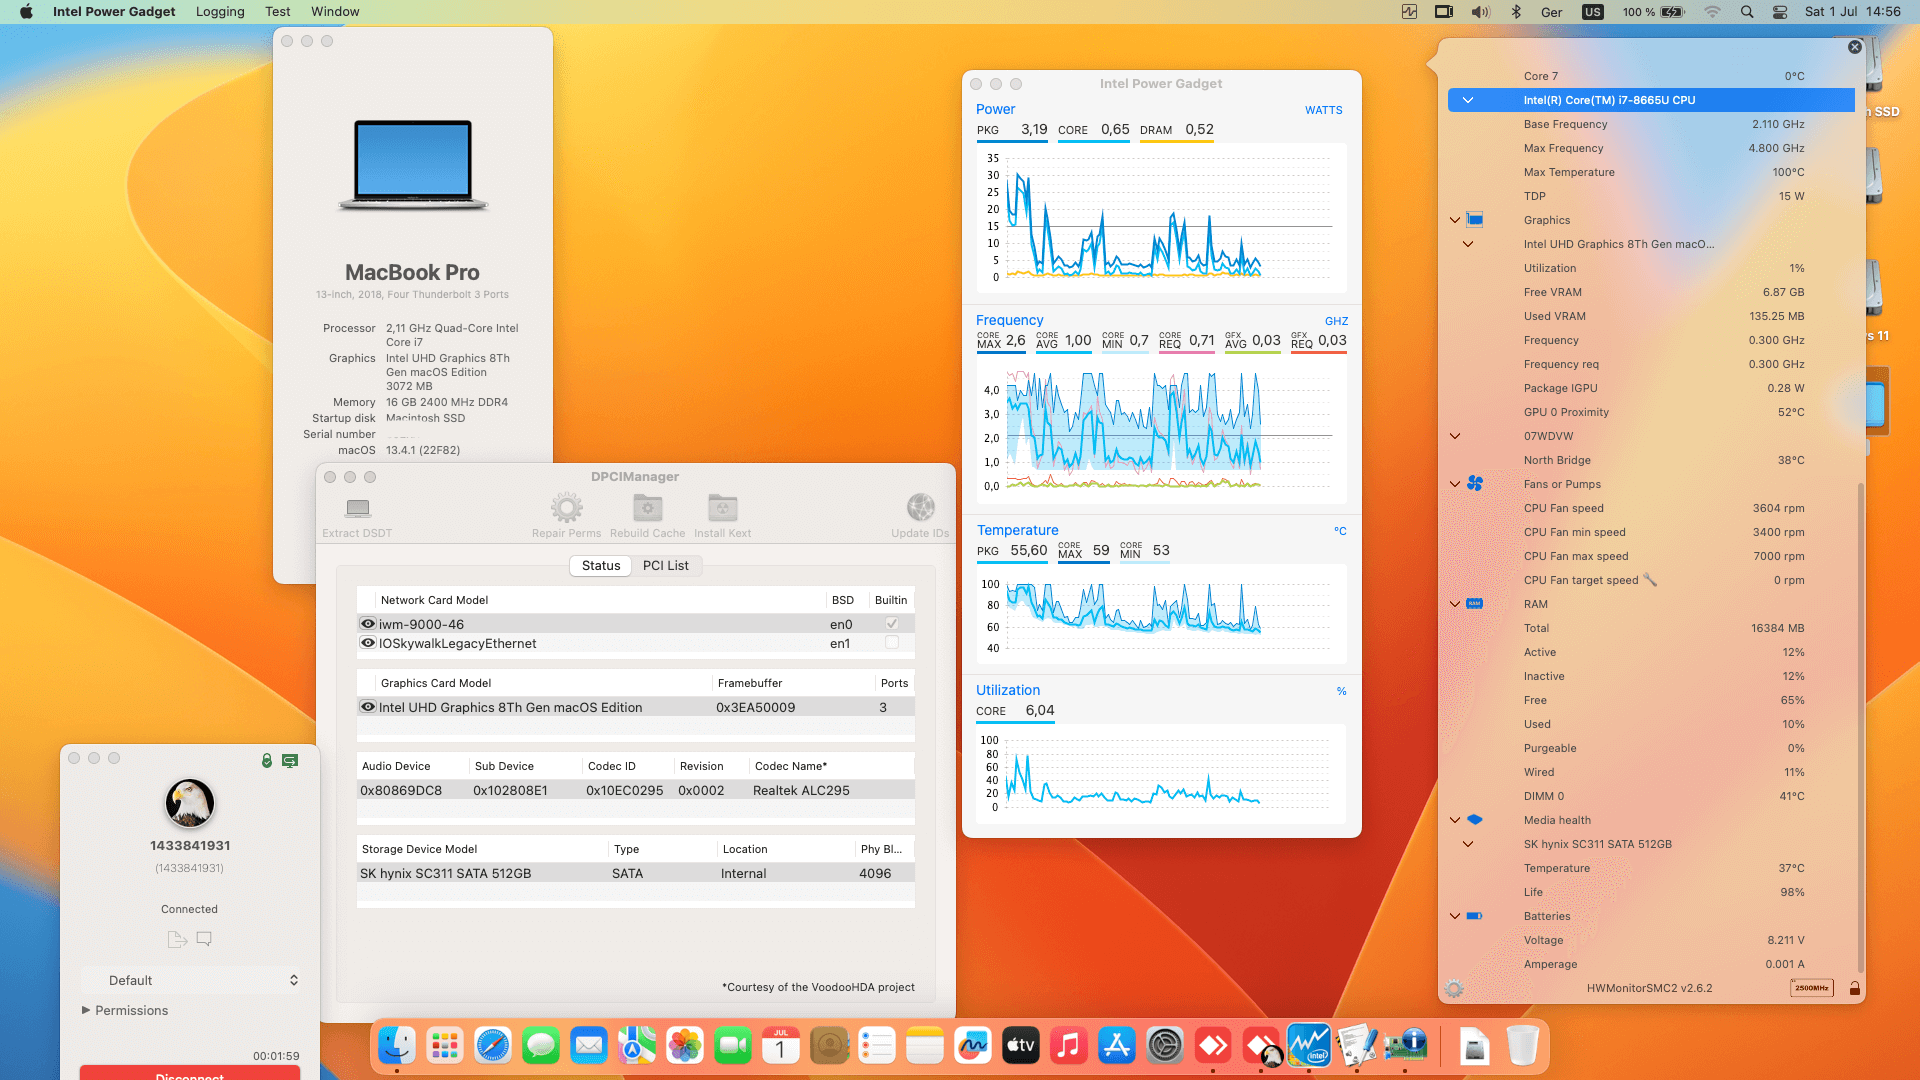Click the AnyDesk file transfer icon
1920x1080 pixels.
177,939
